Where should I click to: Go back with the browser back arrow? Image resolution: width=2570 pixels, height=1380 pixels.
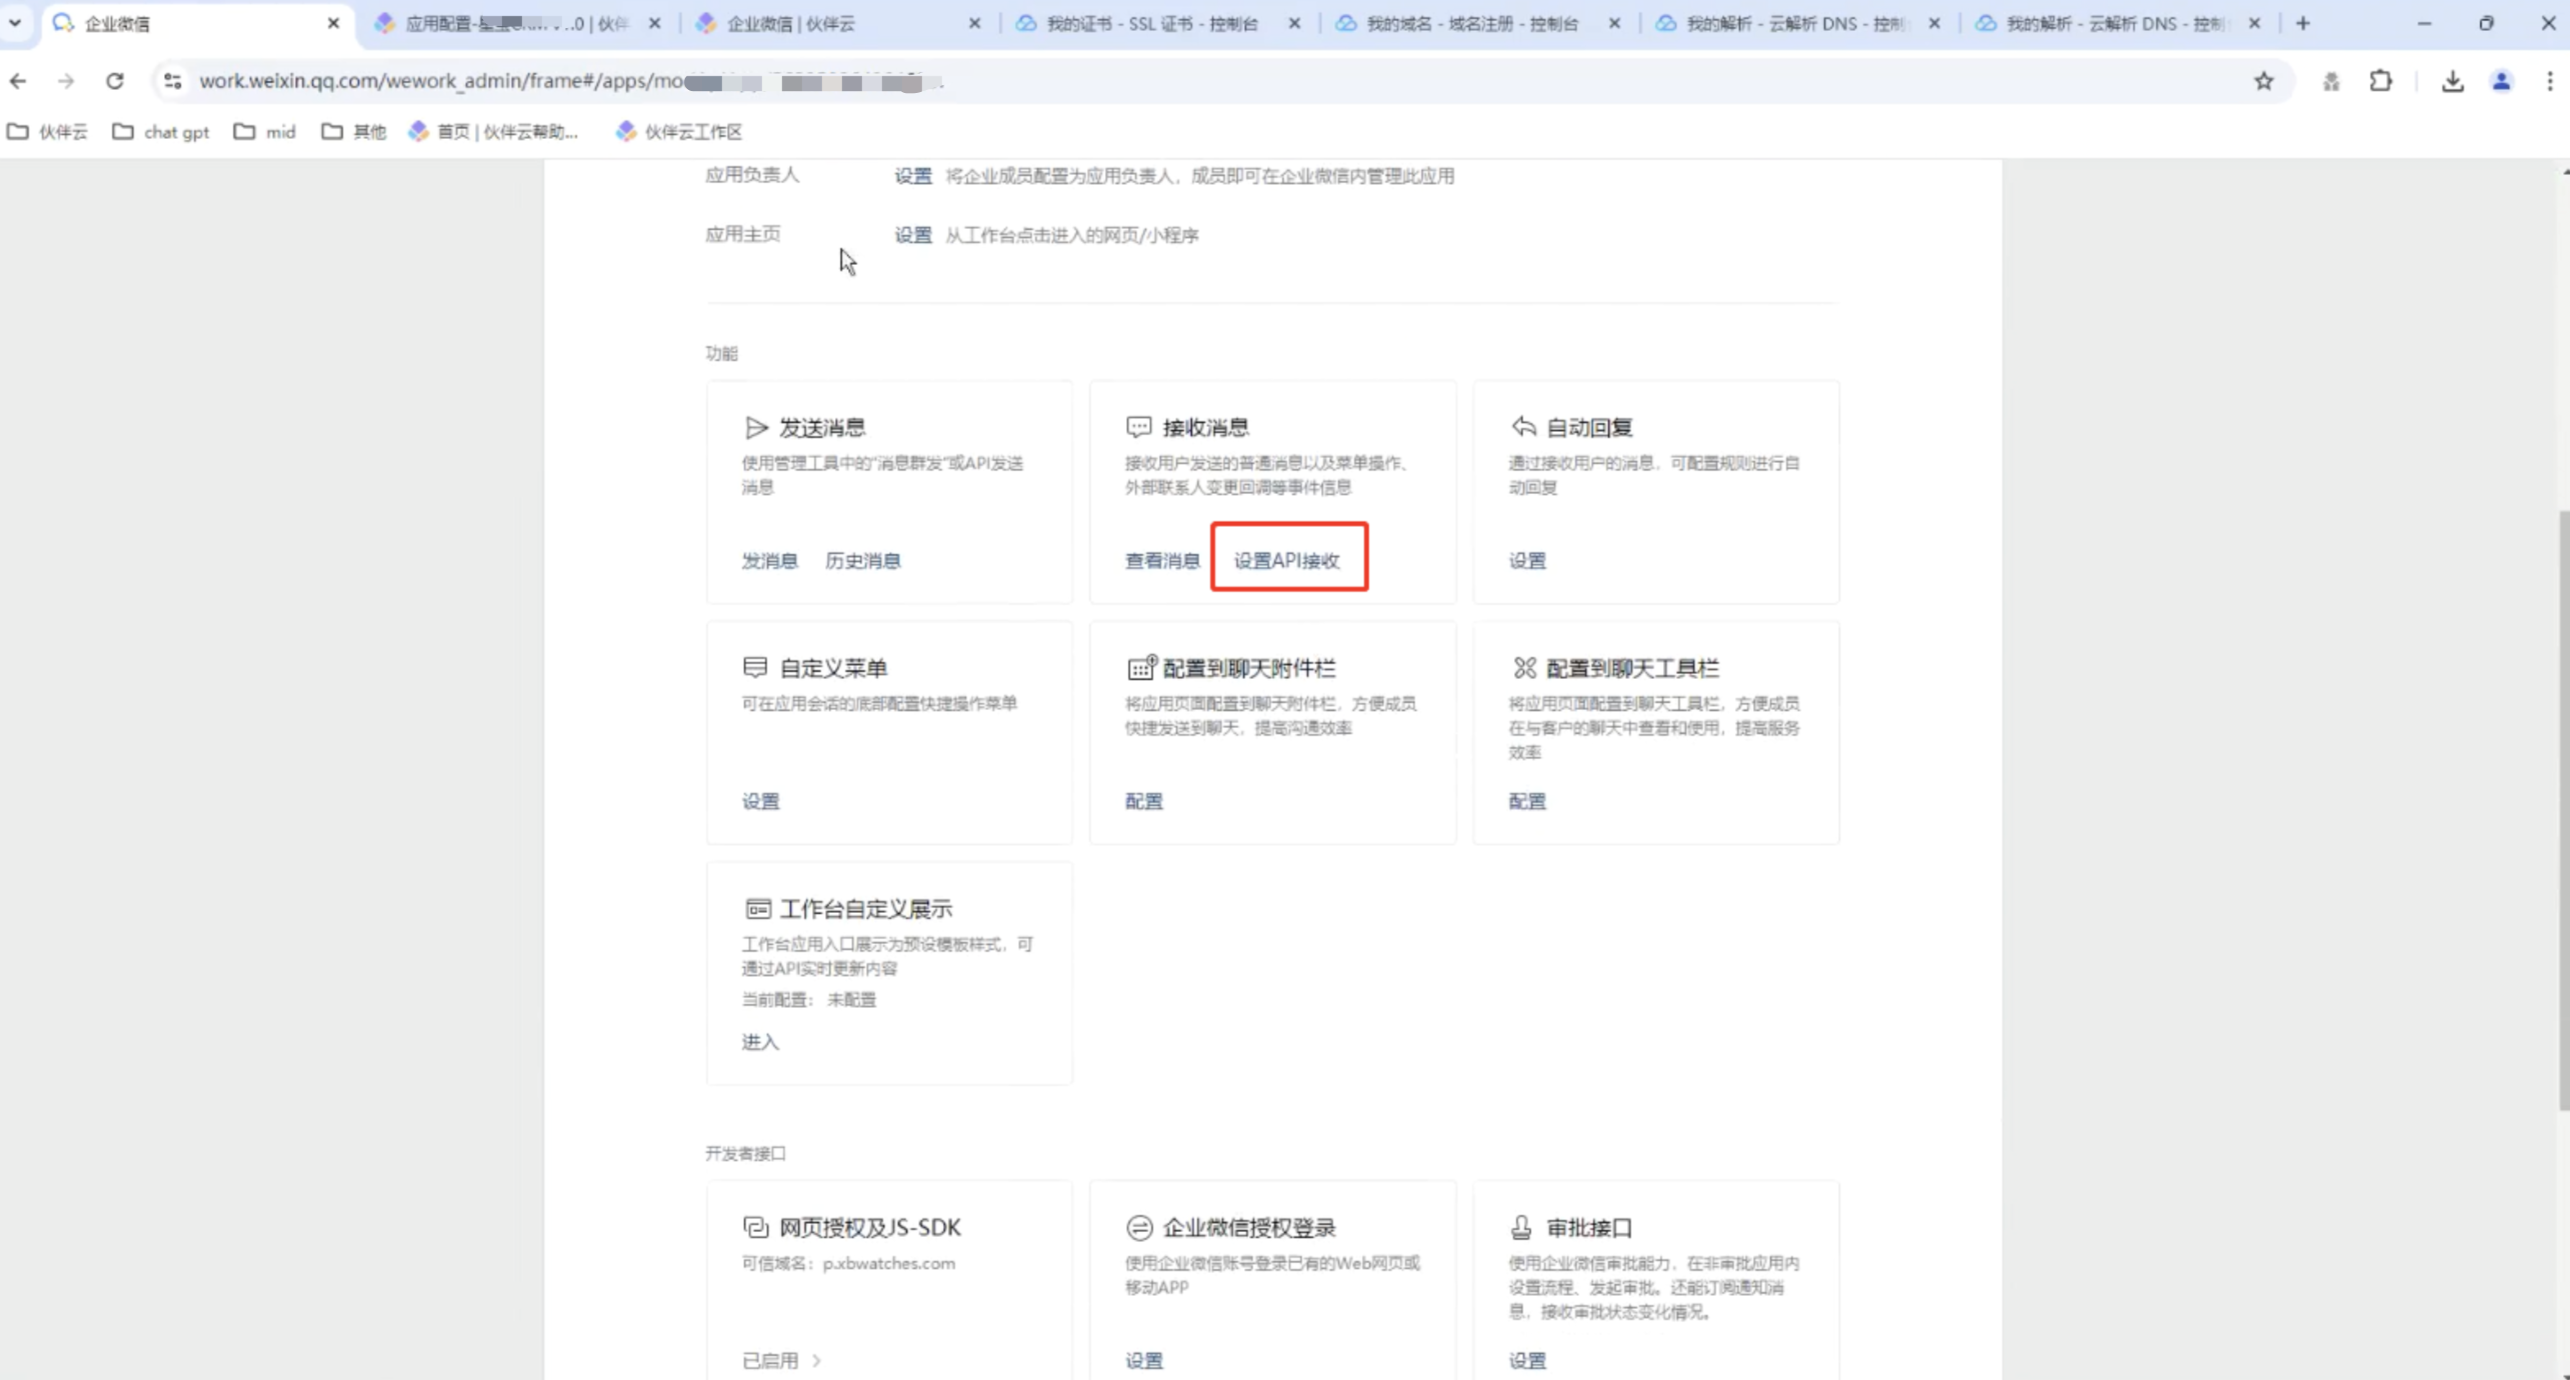[x=18, y=81]
